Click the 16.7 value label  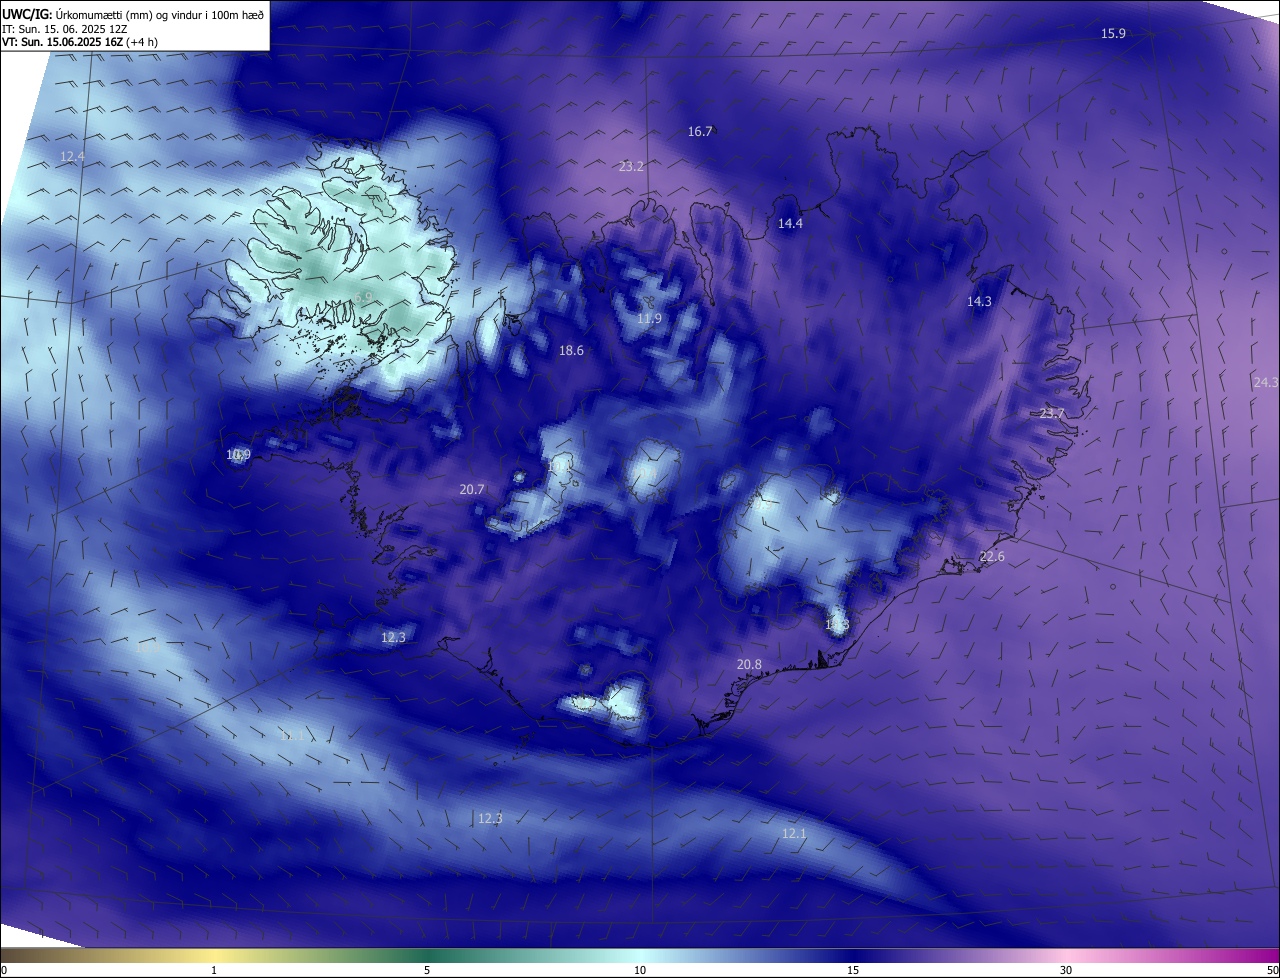[x=700, y=132]
